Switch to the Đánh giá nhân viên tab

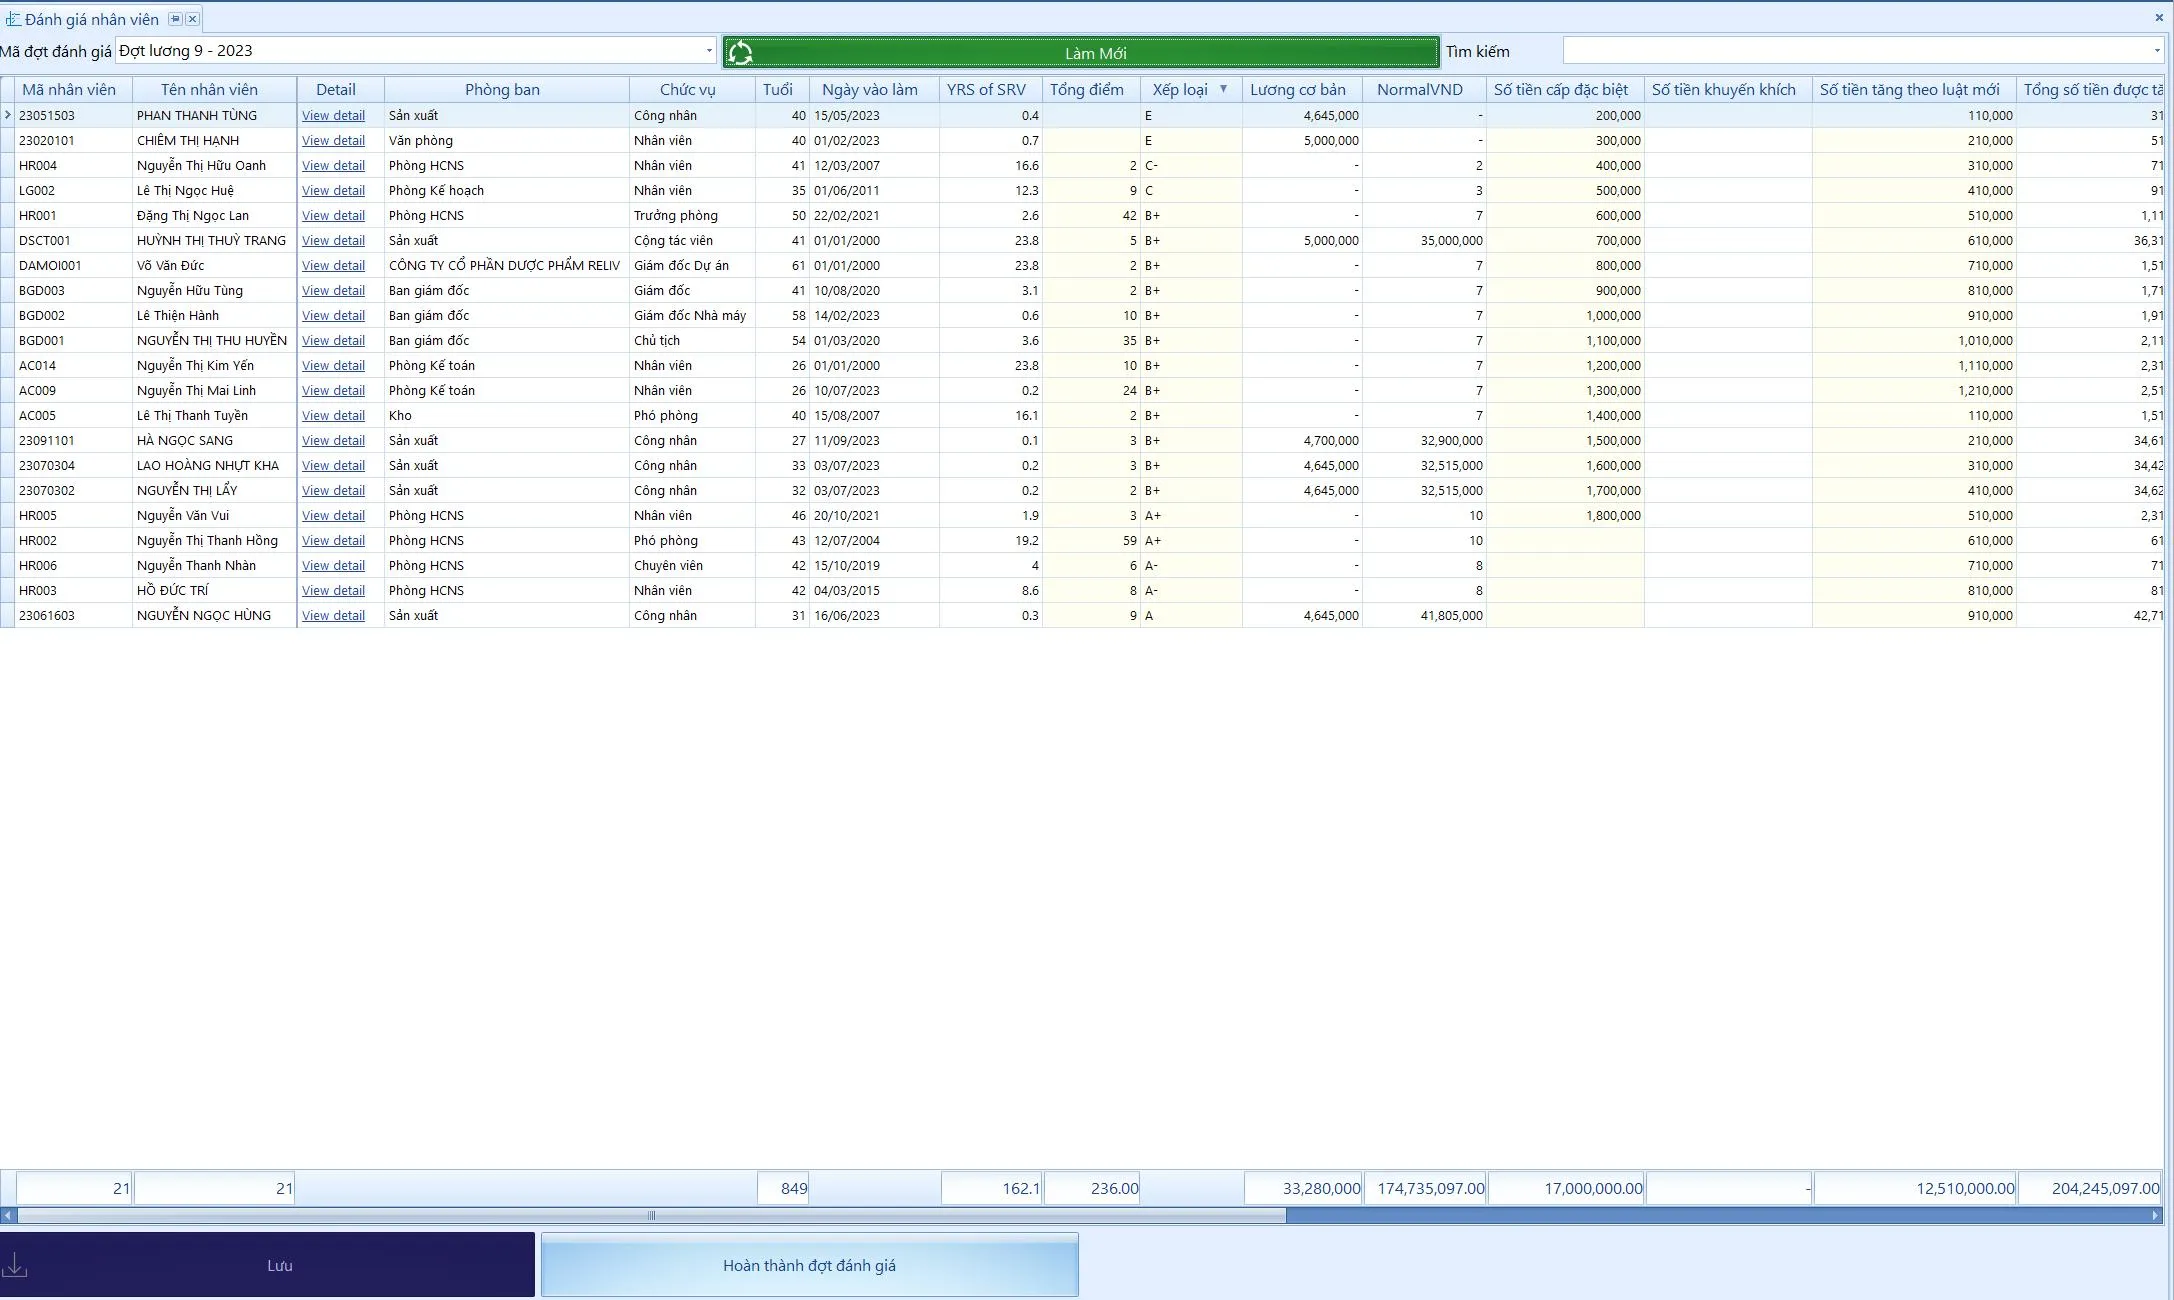91,19
